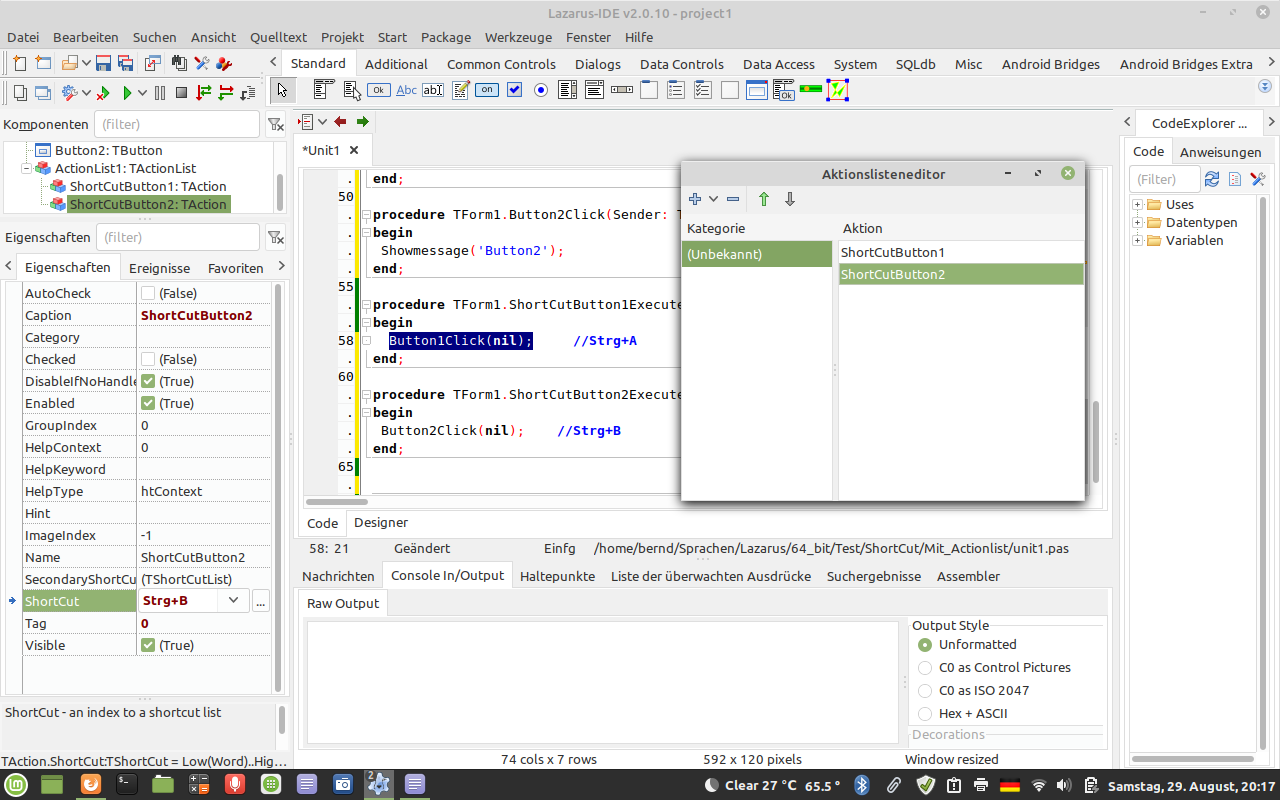Toggle the Checked property checkbox
Image resolution: width=1280 pixels, height=800 pixels.
click(x=148, y=359)
